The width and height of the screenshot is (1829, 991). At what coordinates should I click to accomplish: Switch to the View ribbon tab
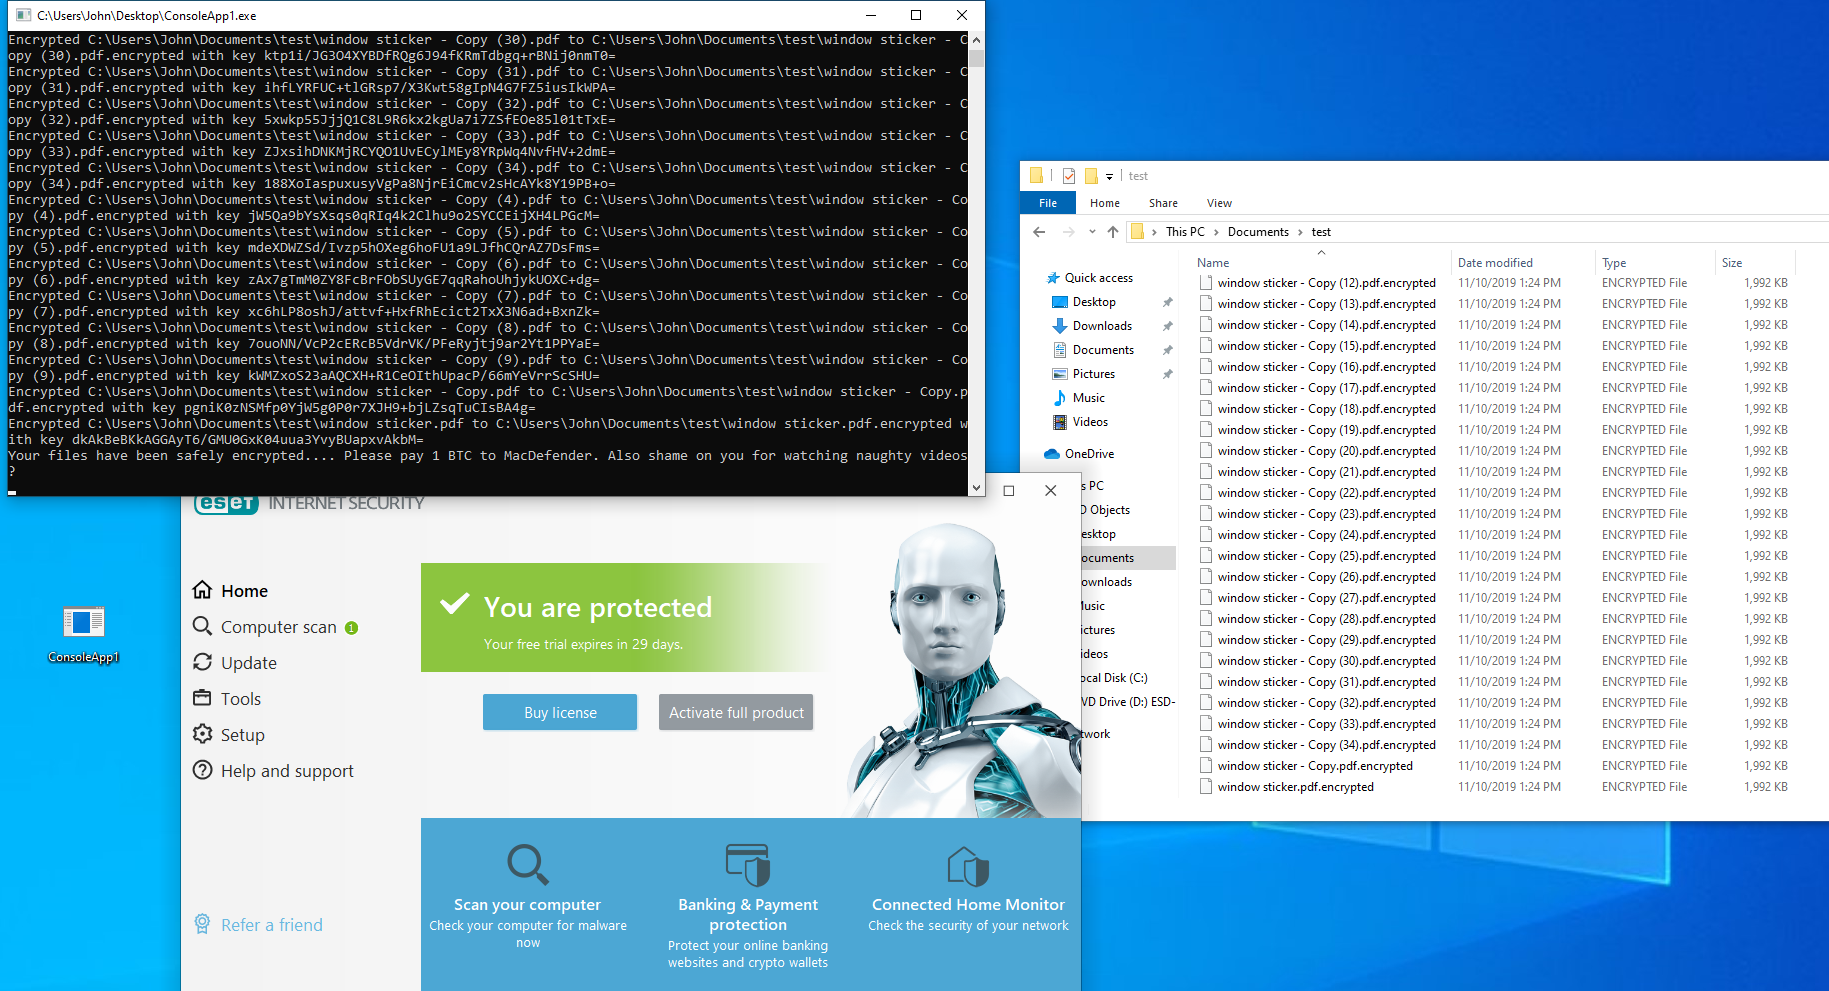pyautogui.click(x=1219, y=203)
